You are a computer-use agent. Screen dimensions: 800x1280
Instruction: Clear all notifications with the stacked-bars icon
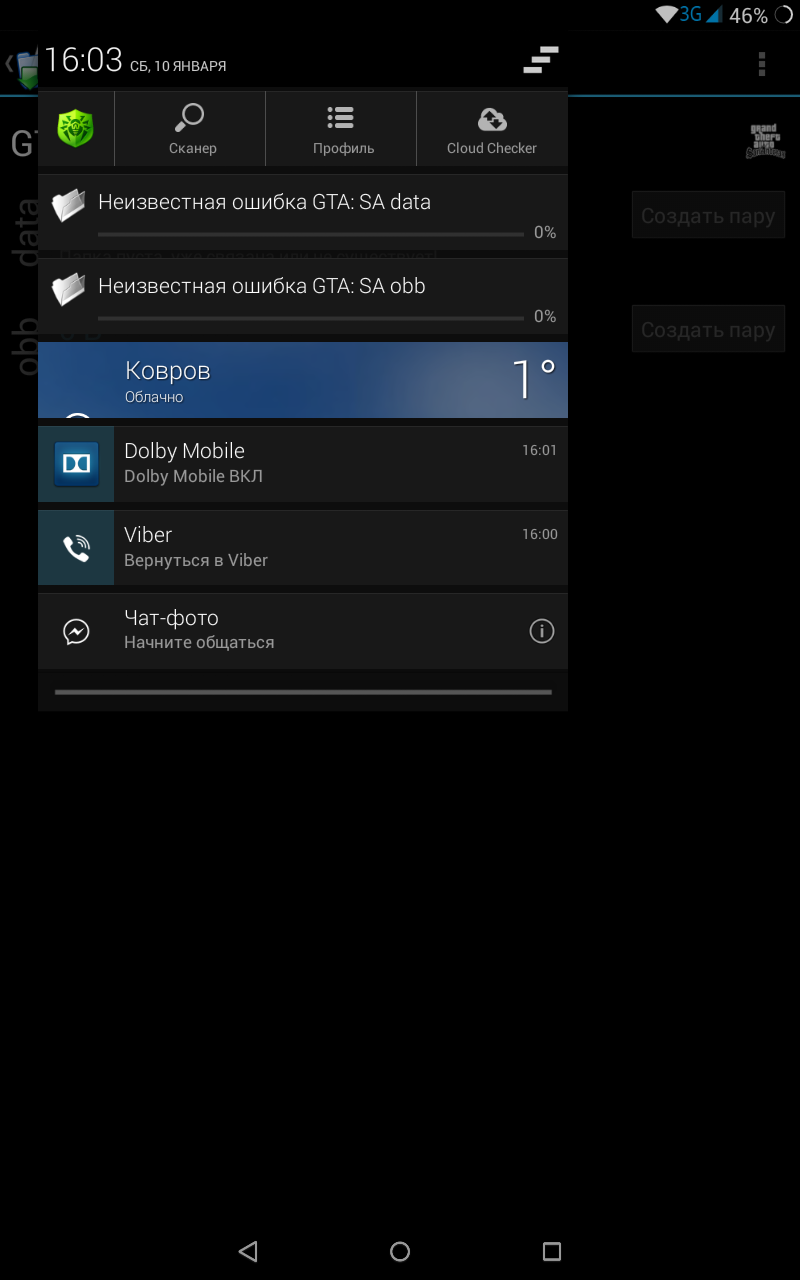coord(541,60)
